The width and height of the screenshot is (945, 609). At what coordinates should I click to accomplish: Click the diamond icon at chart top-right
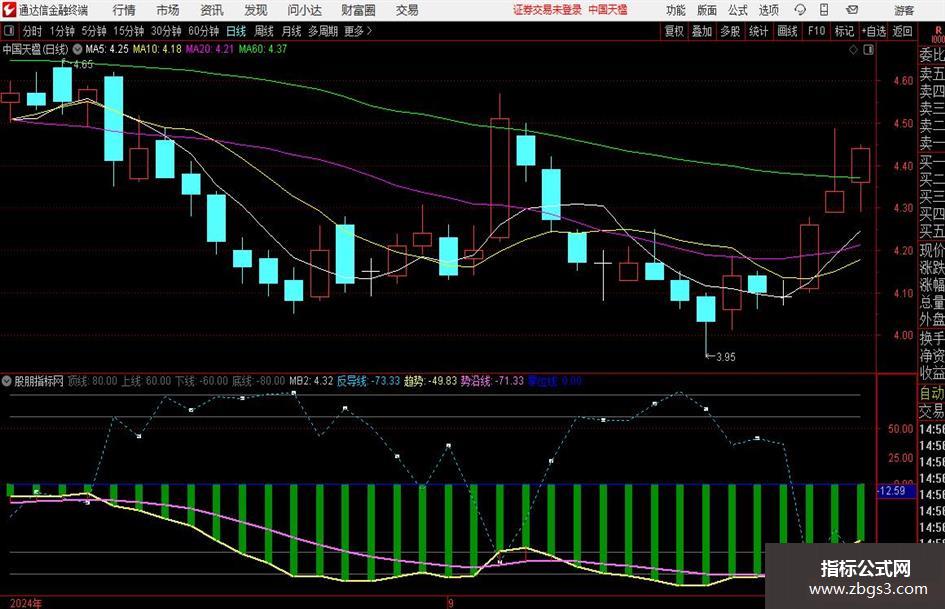[x=853, y=49]
